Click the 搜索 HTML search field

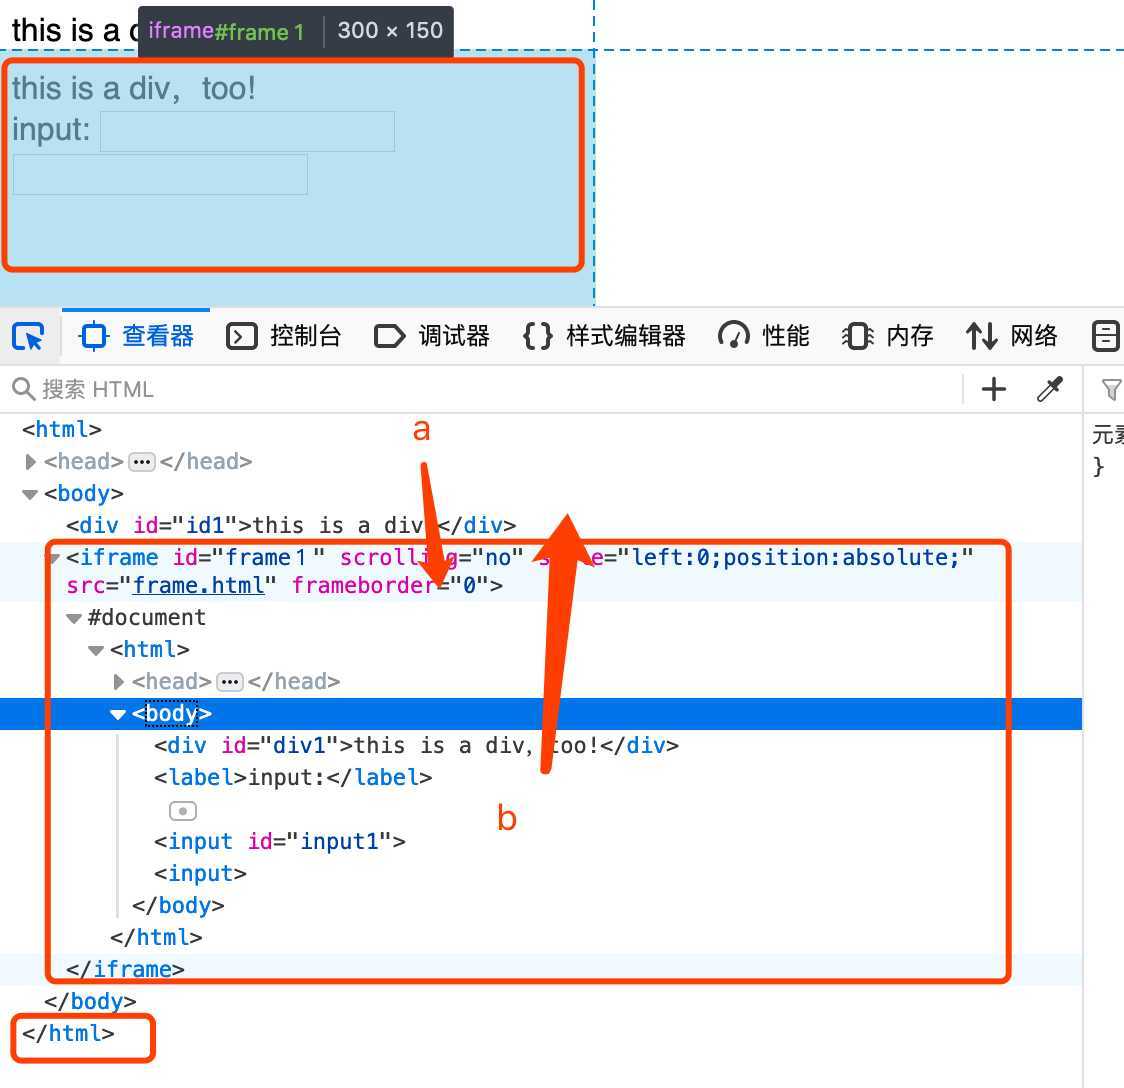pyautogui.click(x=480, y=389)
